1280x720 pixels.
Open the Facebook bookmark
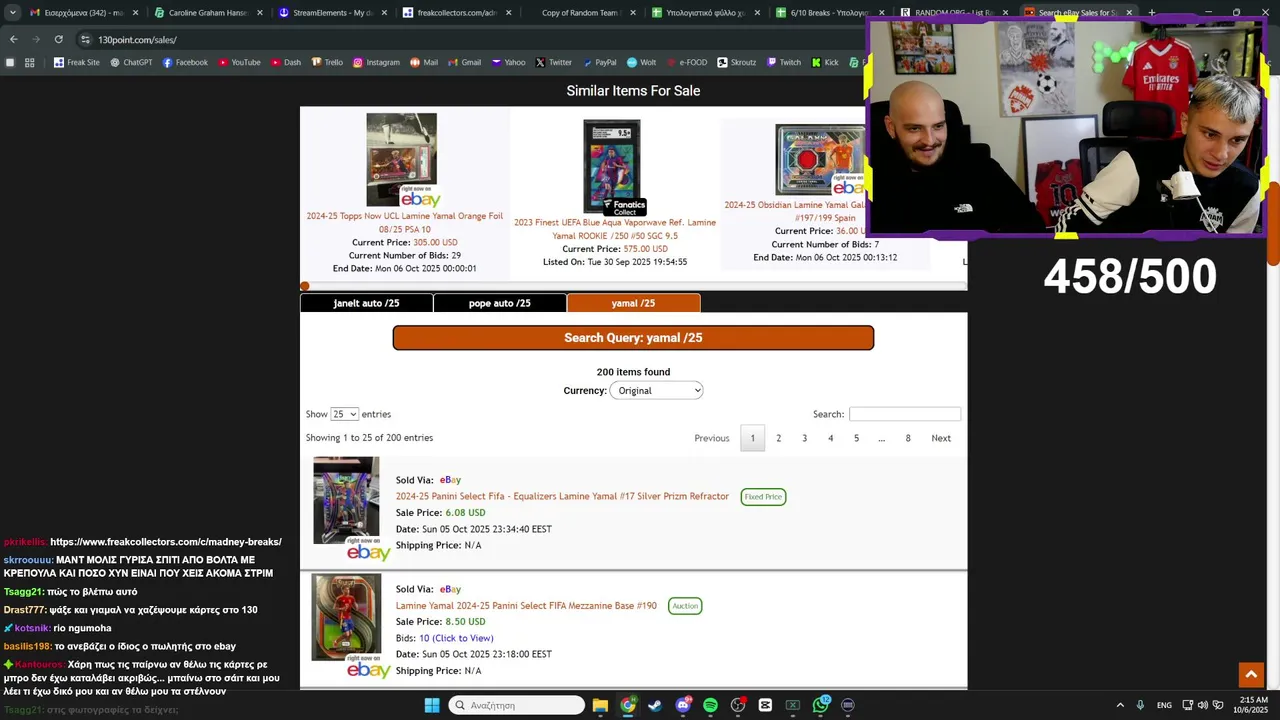[184, 62]
